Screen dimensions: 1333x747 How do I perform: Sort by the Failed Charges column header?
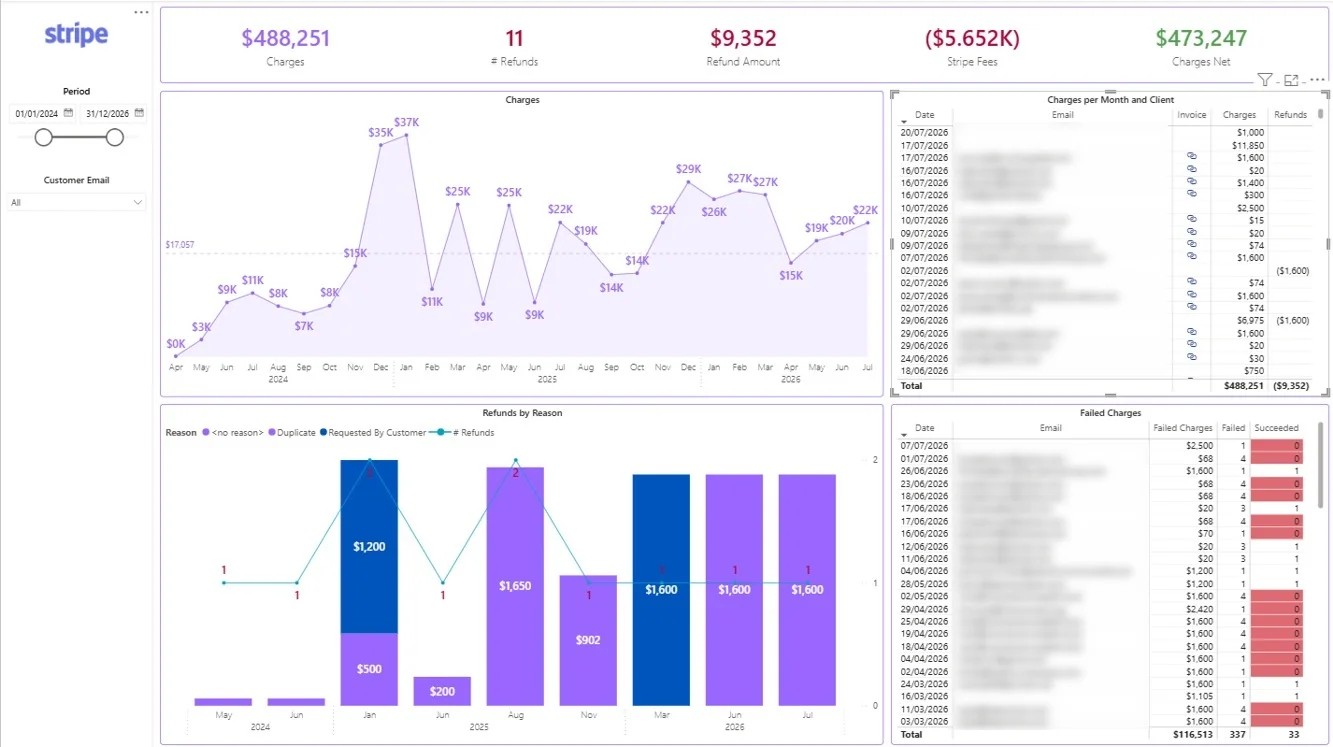[1183, 428]
